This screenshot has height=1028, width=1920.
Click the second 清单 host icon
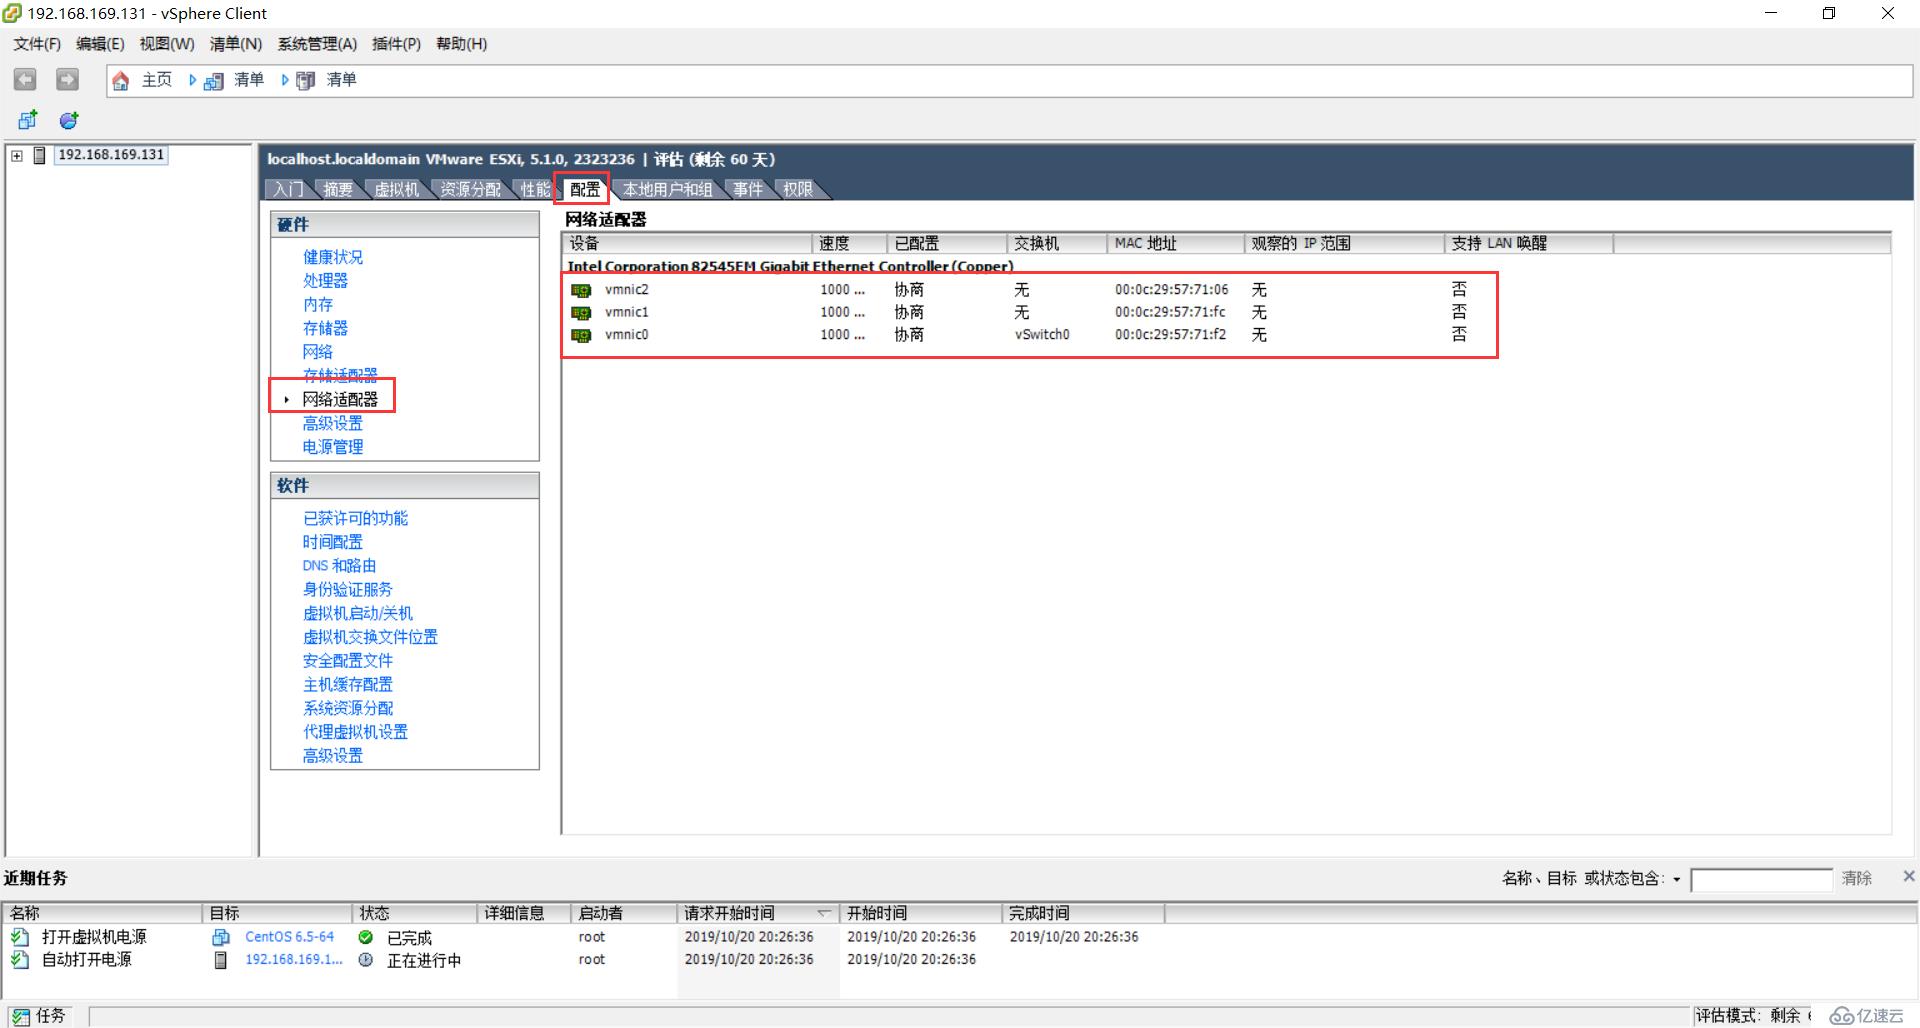click(x=306, y=81)
